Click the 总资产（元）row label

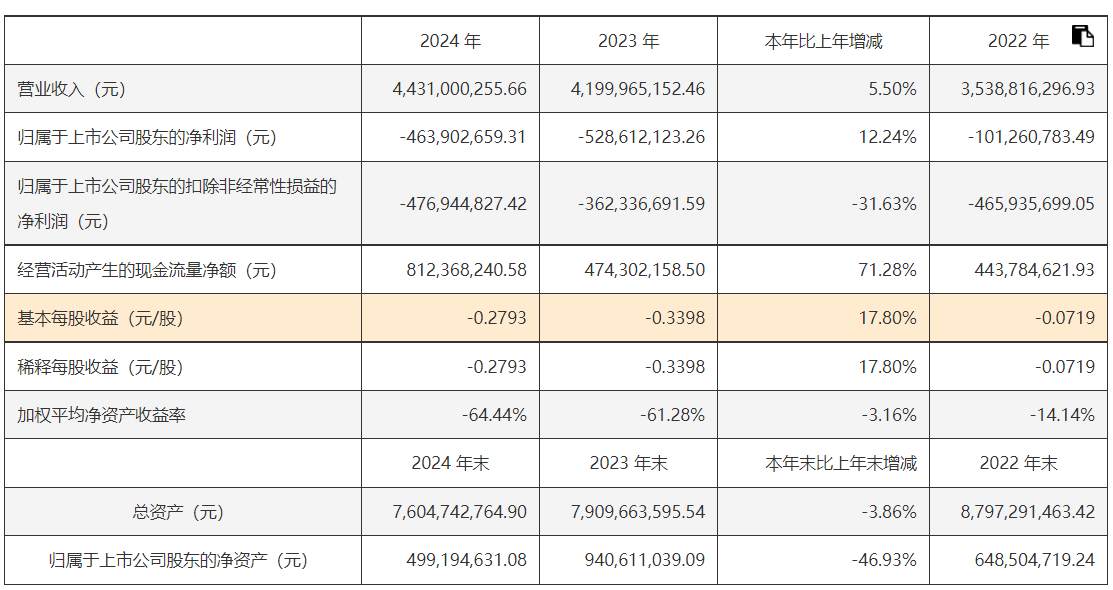pyautogui.click(x=179, y=512)
